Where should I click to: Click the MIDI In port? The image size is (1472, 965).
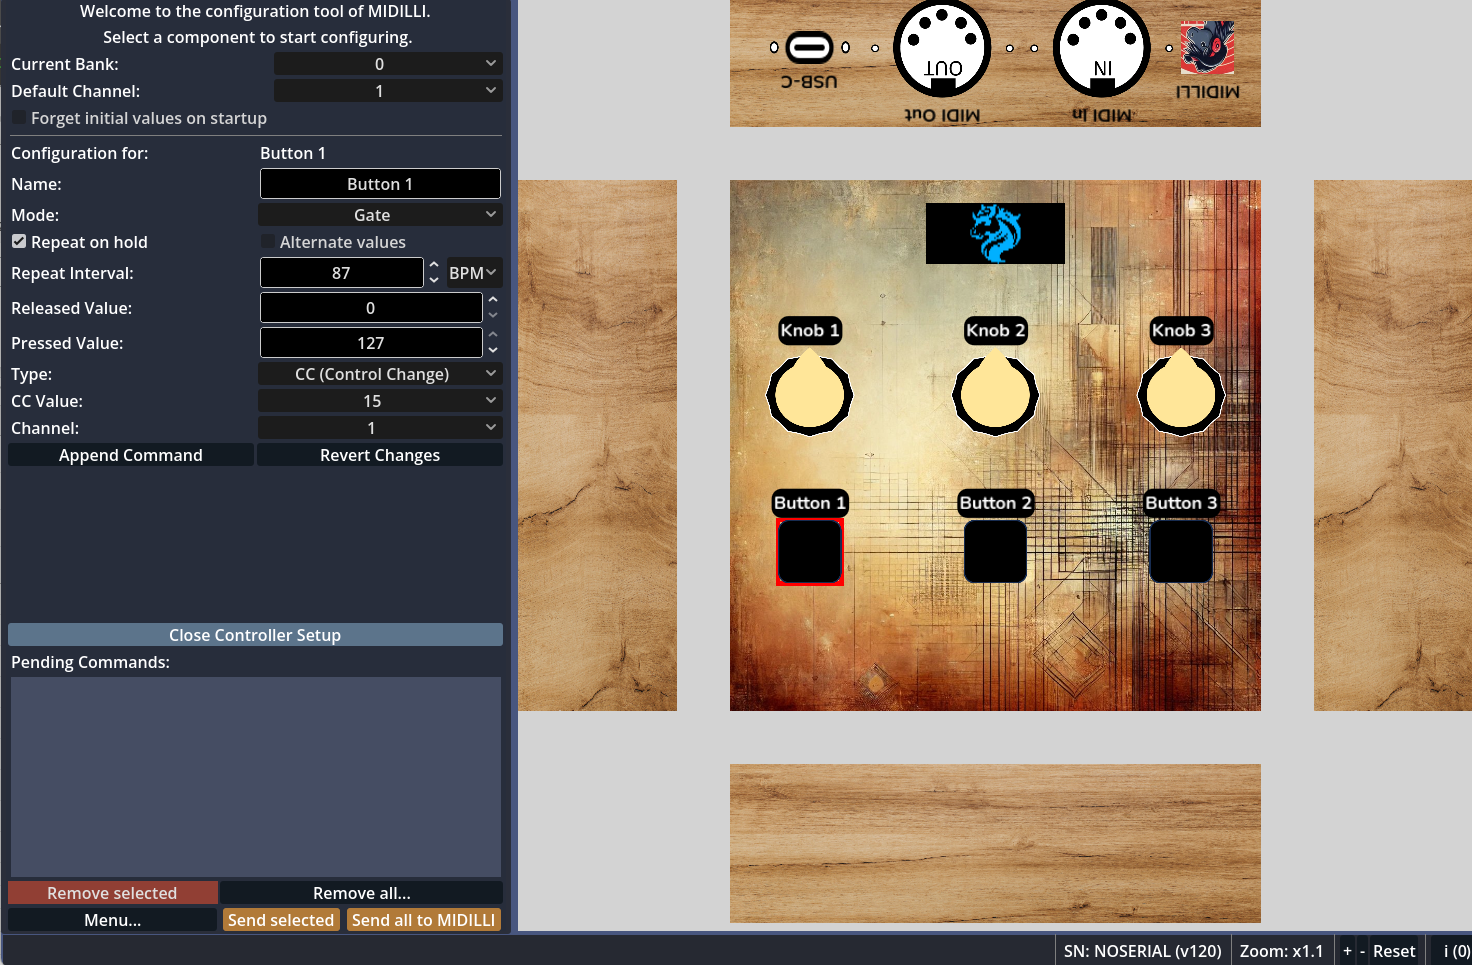point(1102,48)
